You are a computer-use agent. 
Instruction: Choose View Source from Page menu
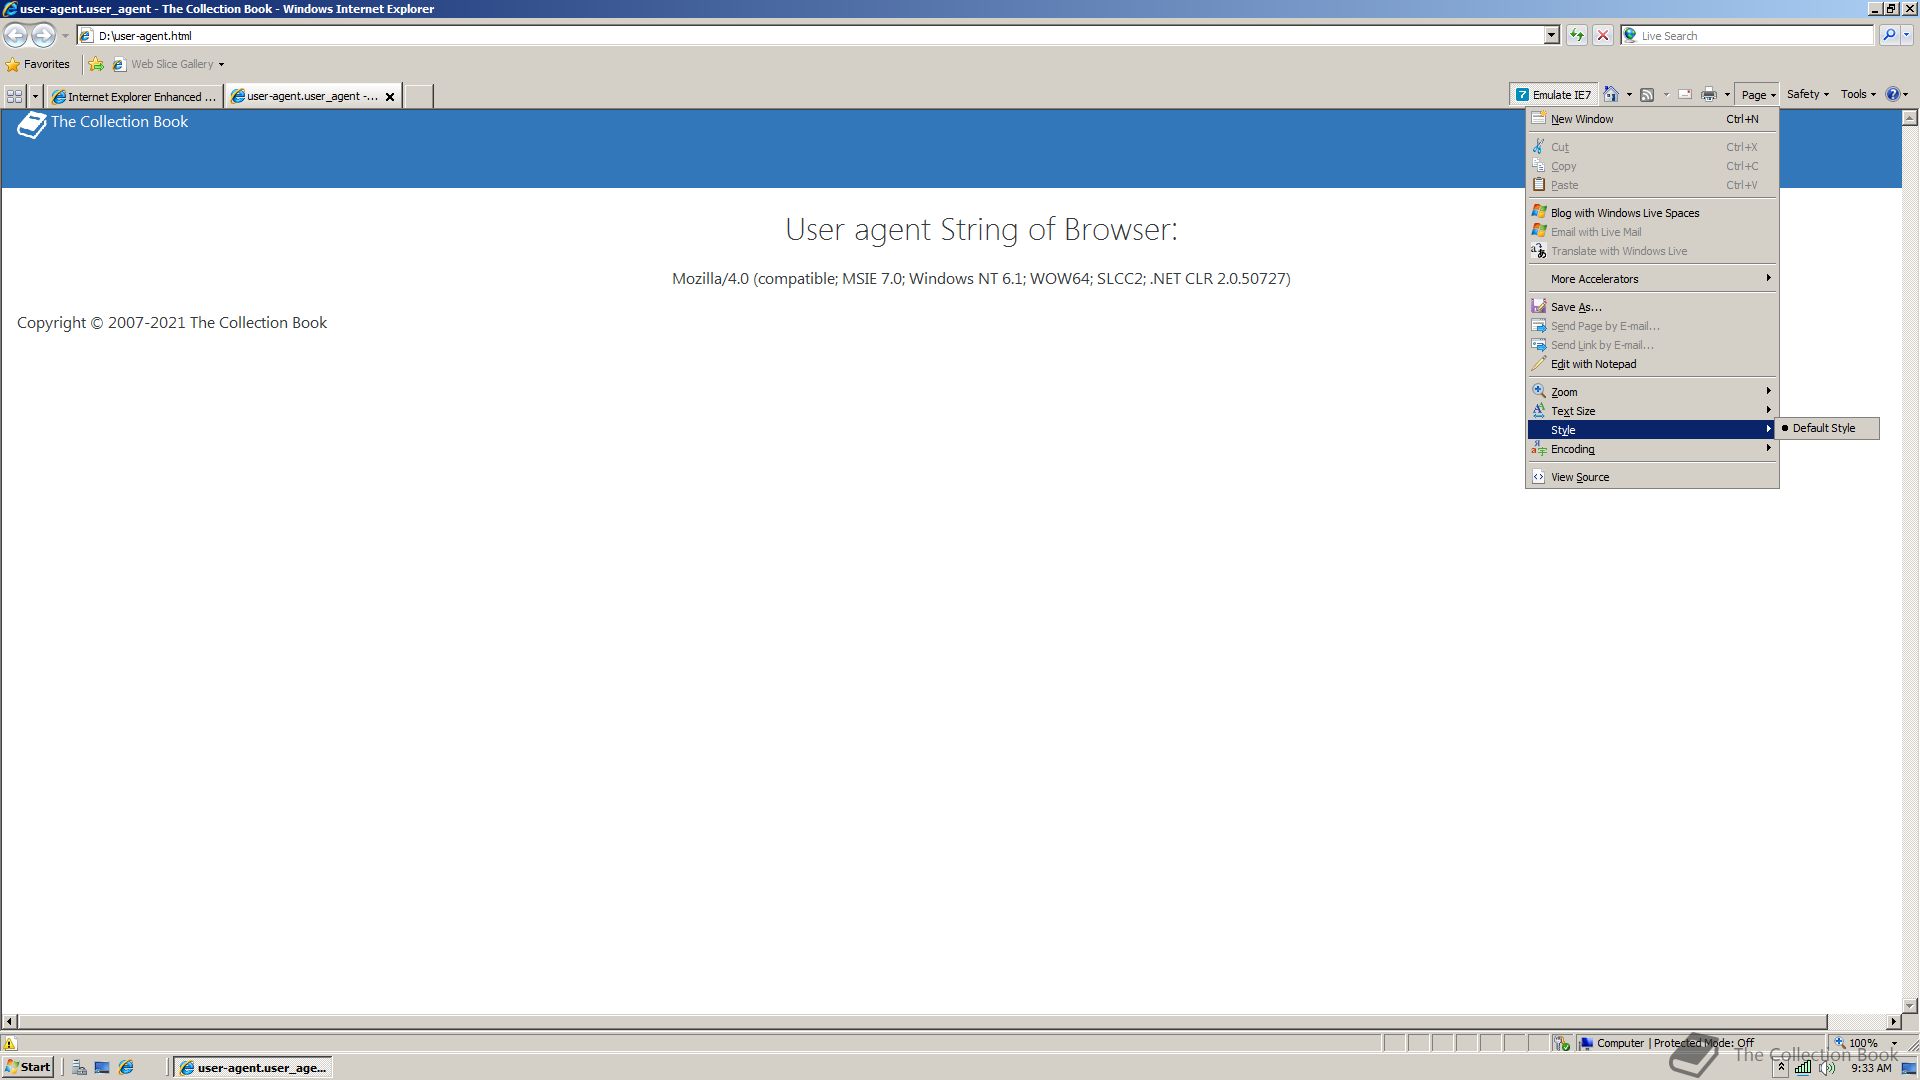1652,477
